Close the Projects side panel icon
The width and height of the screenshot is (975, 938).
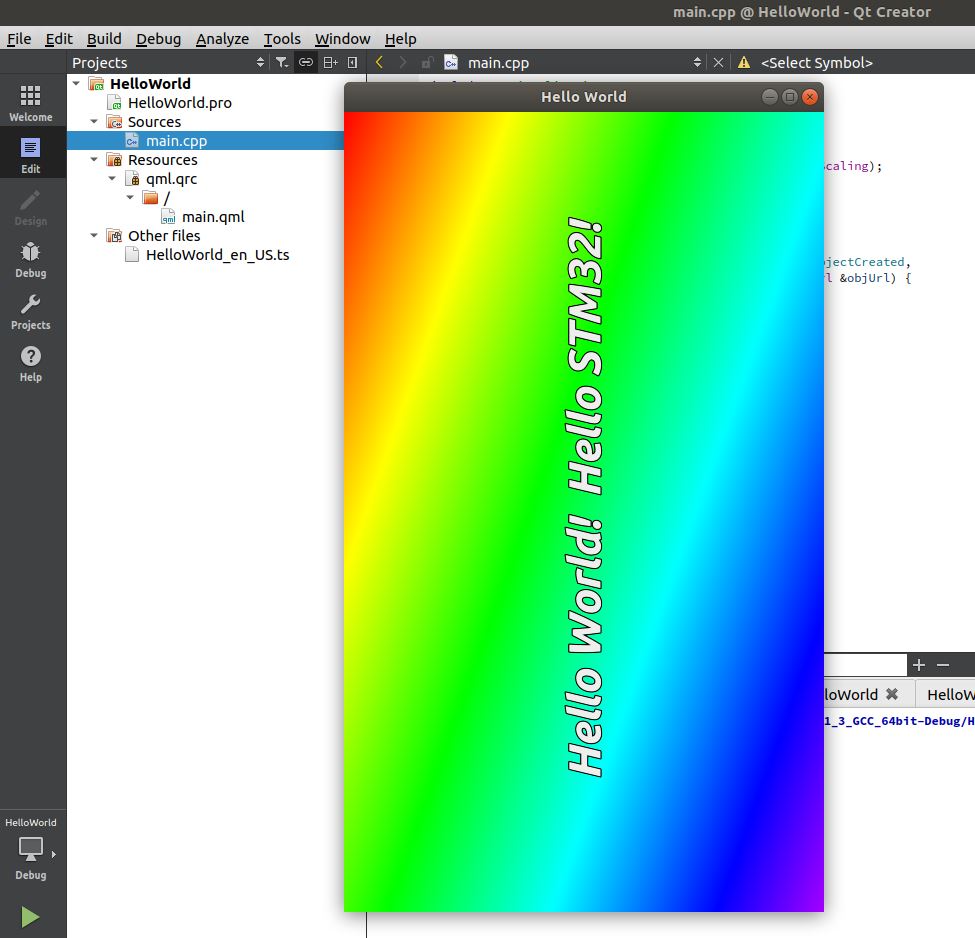pyautogui.click(x=353, y=62)
